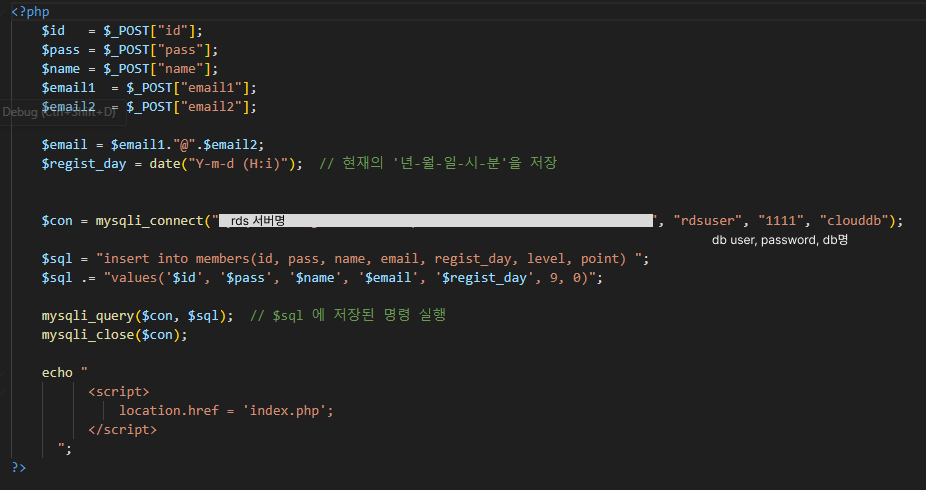Click the 'mysqli_connect' function name
Image resolution: width=926 pixels, height=490 pixels.
(x=149, y=221)
